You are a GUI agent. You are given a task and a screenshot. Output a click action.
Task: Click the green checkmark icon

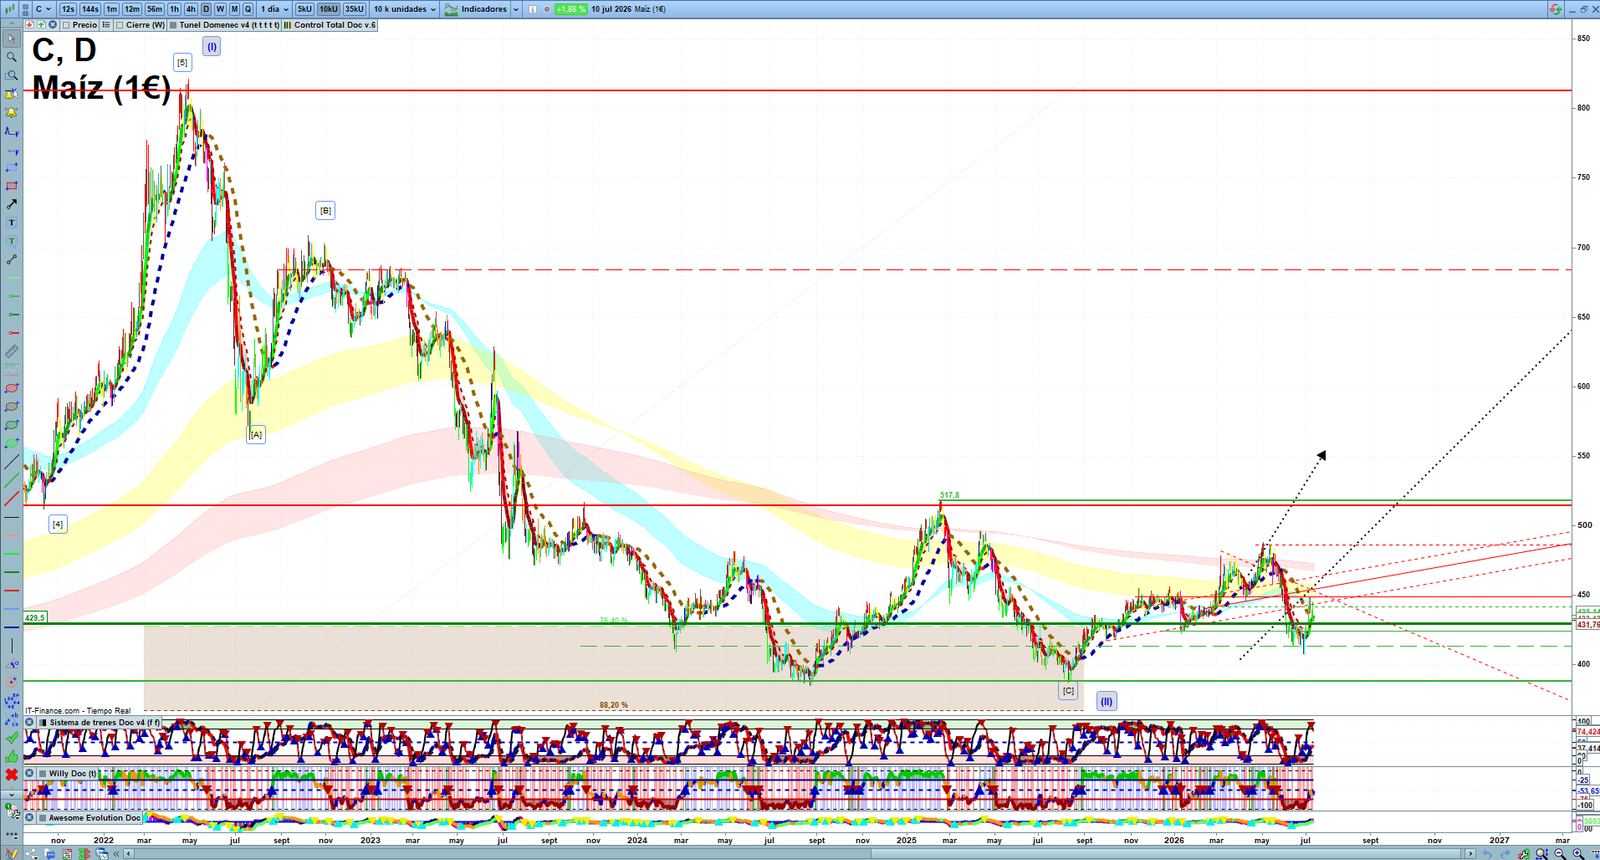pyautogui.click(x=12, y=738)
